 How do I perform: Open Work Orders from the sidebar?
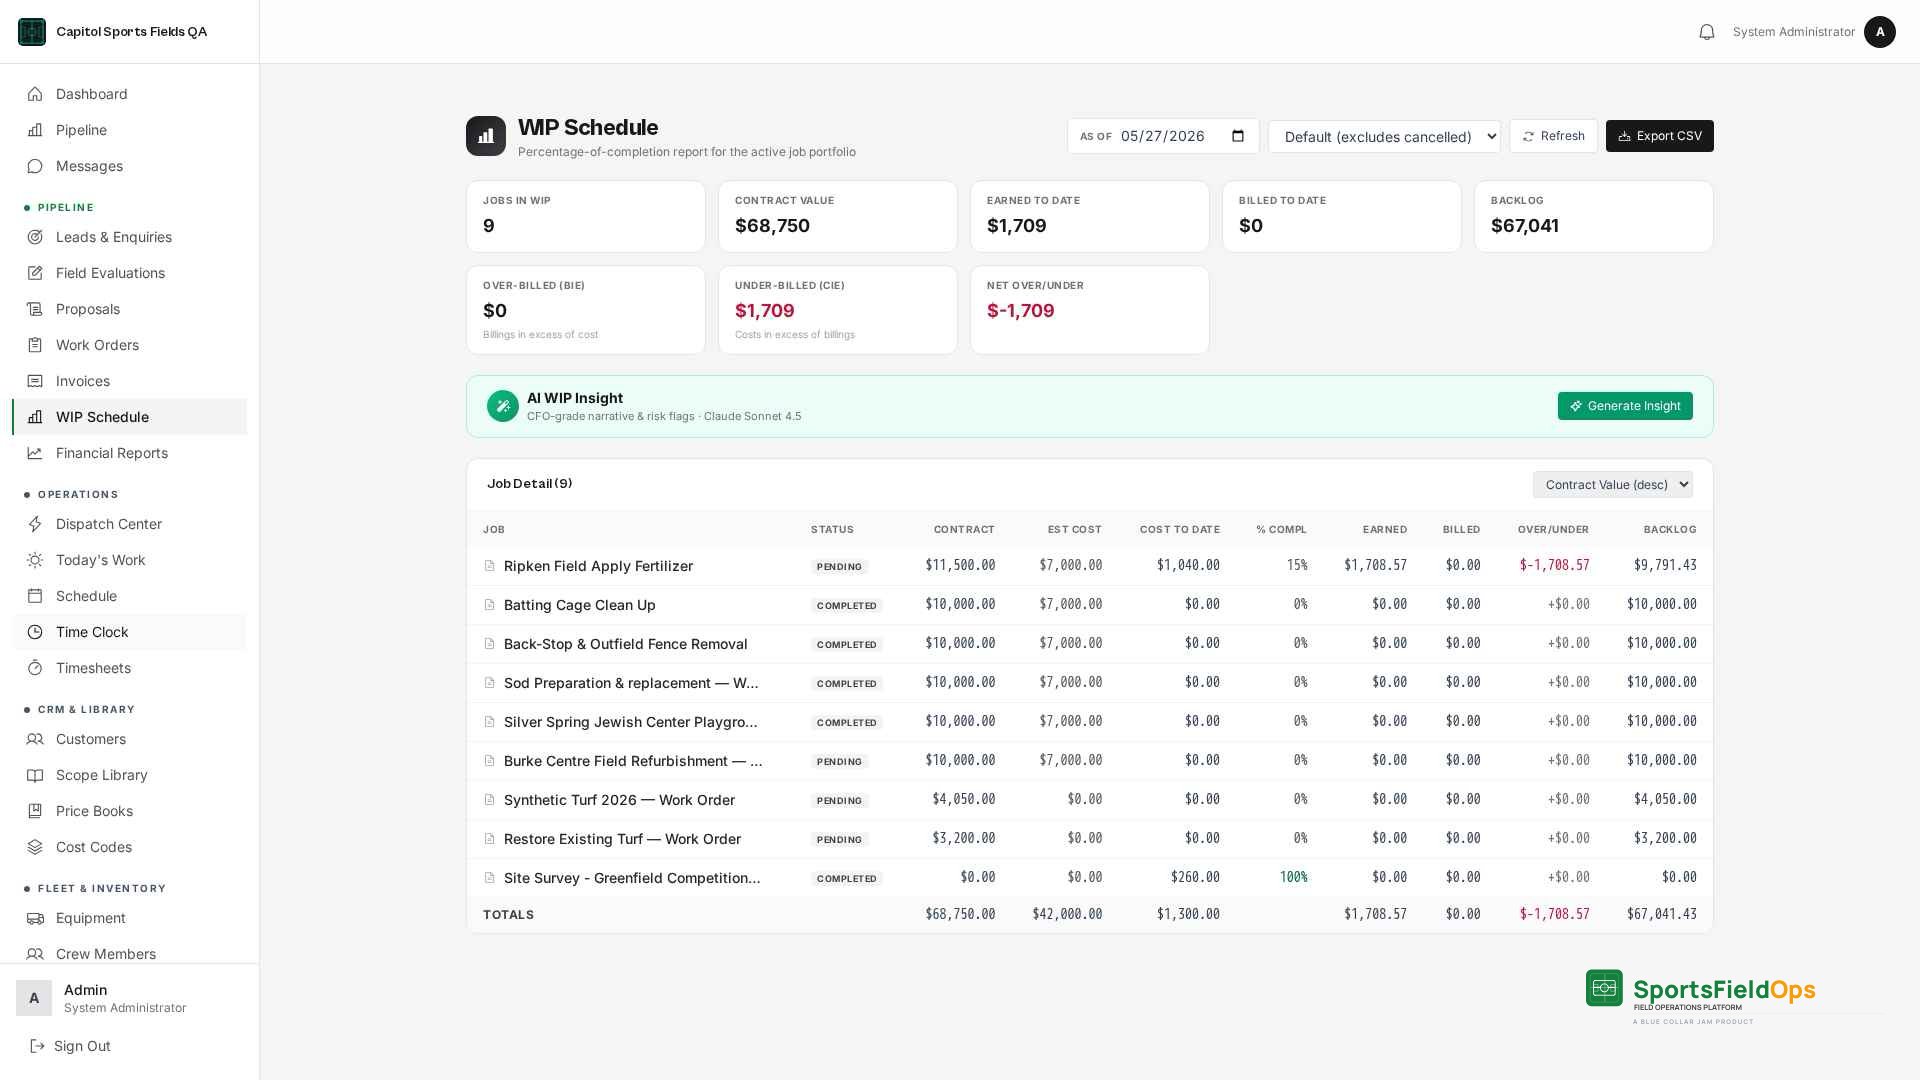[x=130, y=345]
